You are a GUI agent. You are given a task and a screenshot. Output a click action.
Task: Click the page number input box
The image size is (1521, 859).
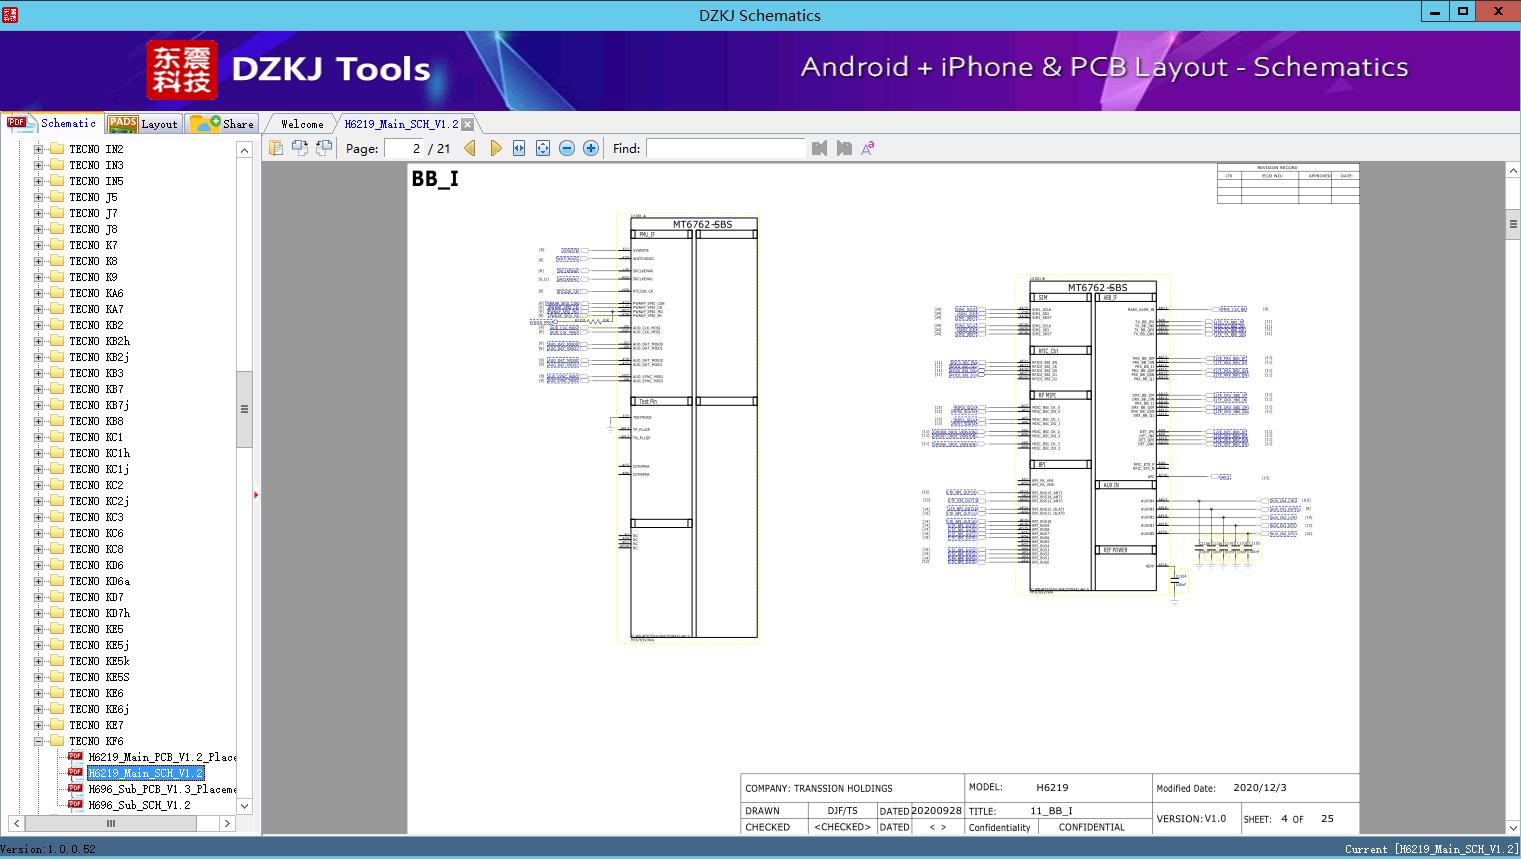click(405, 148)
